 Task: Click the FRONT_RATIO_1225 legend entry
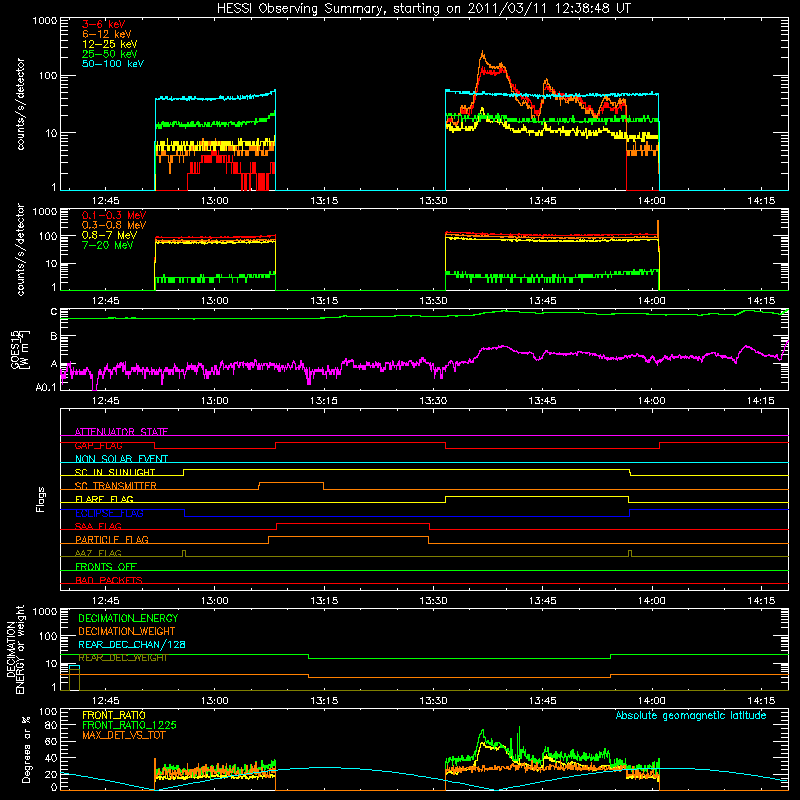point(130,725)
